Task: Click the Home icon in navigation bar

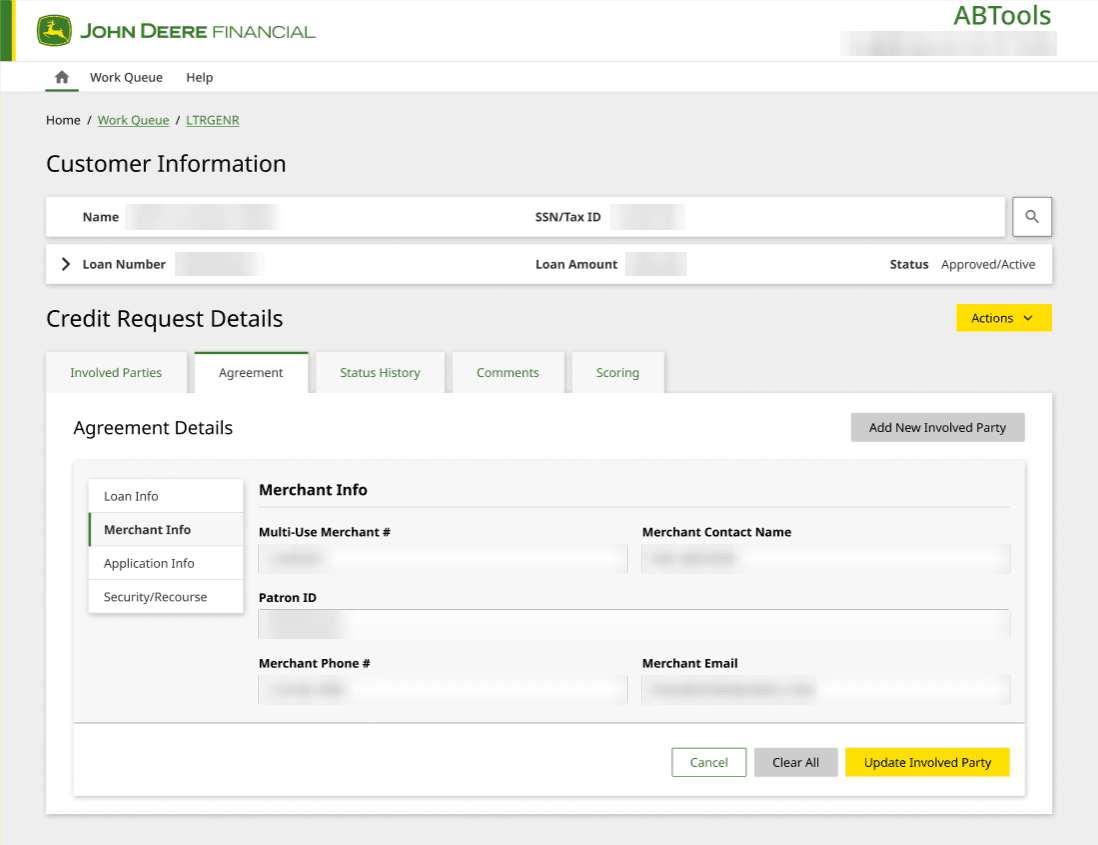Action: pos(62,77)
